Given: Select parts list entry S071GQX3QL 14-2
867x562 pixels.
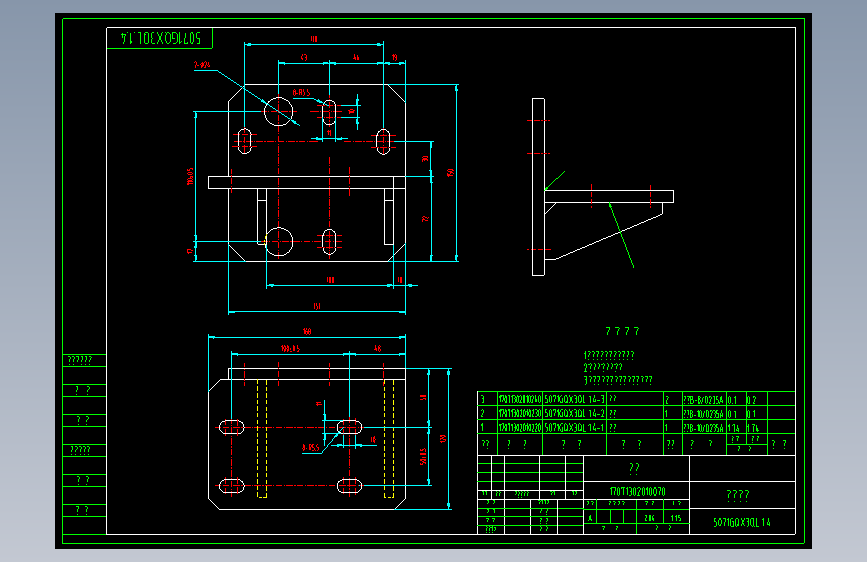Looking at the screenshot, I should coord(574,413).
